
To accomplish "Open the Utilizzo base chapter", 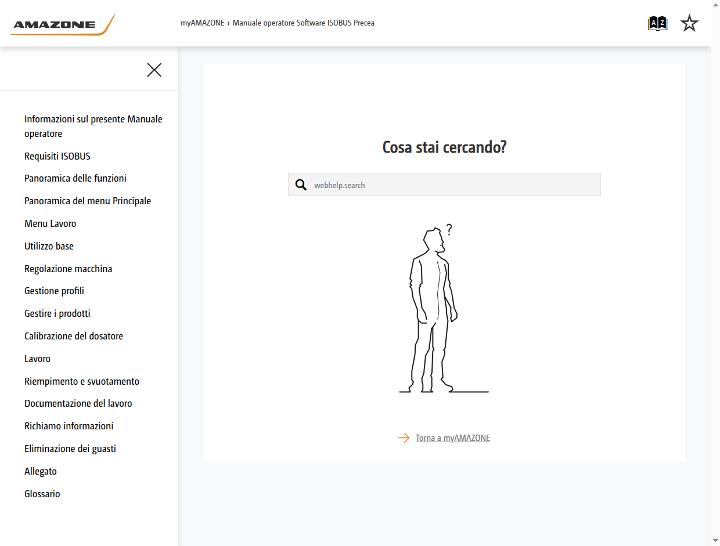I will pos(49,246).
